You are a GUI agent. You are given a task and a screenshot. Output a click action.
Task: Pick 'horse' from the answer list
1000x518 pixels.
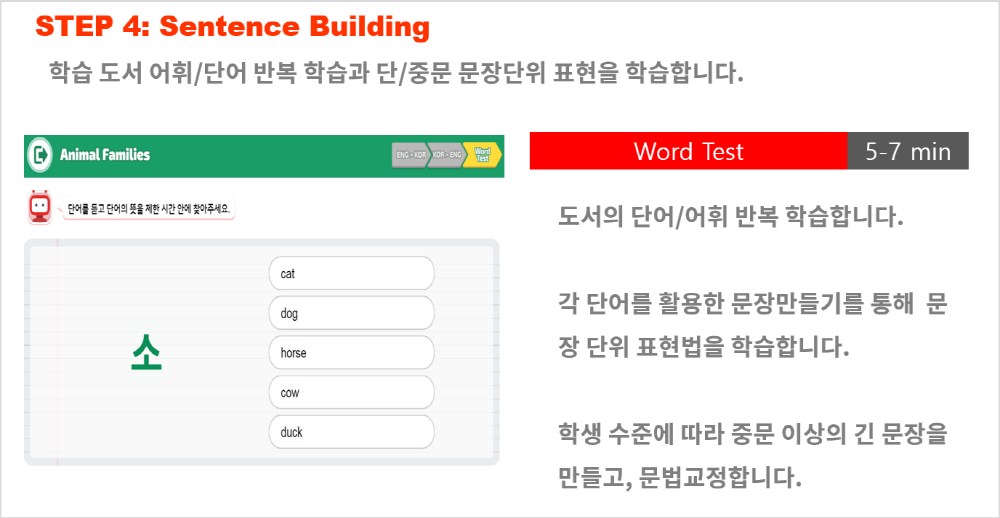pyautogui.click(x=352, y=353)
